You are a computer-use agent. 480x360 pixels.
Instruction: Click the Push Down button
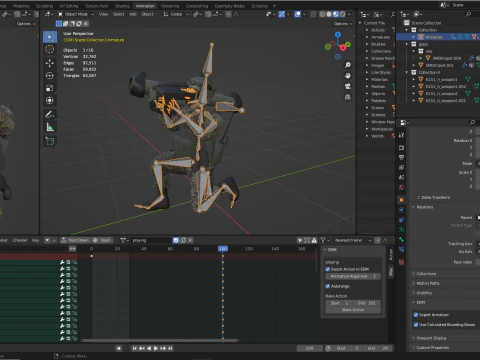pos(75,240)
